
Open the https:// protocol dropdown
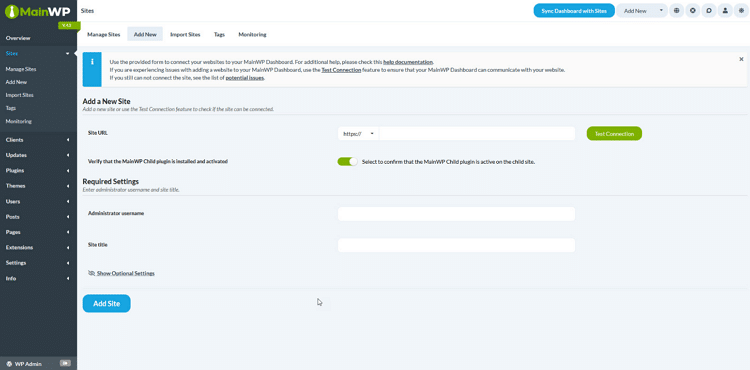(x=358, y=134)
